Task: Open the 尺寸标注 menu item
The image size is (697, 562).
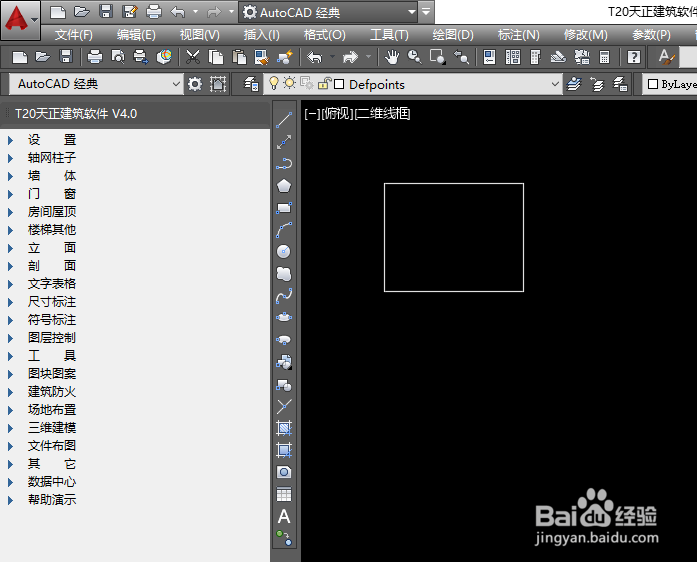Action: [52, 302]
